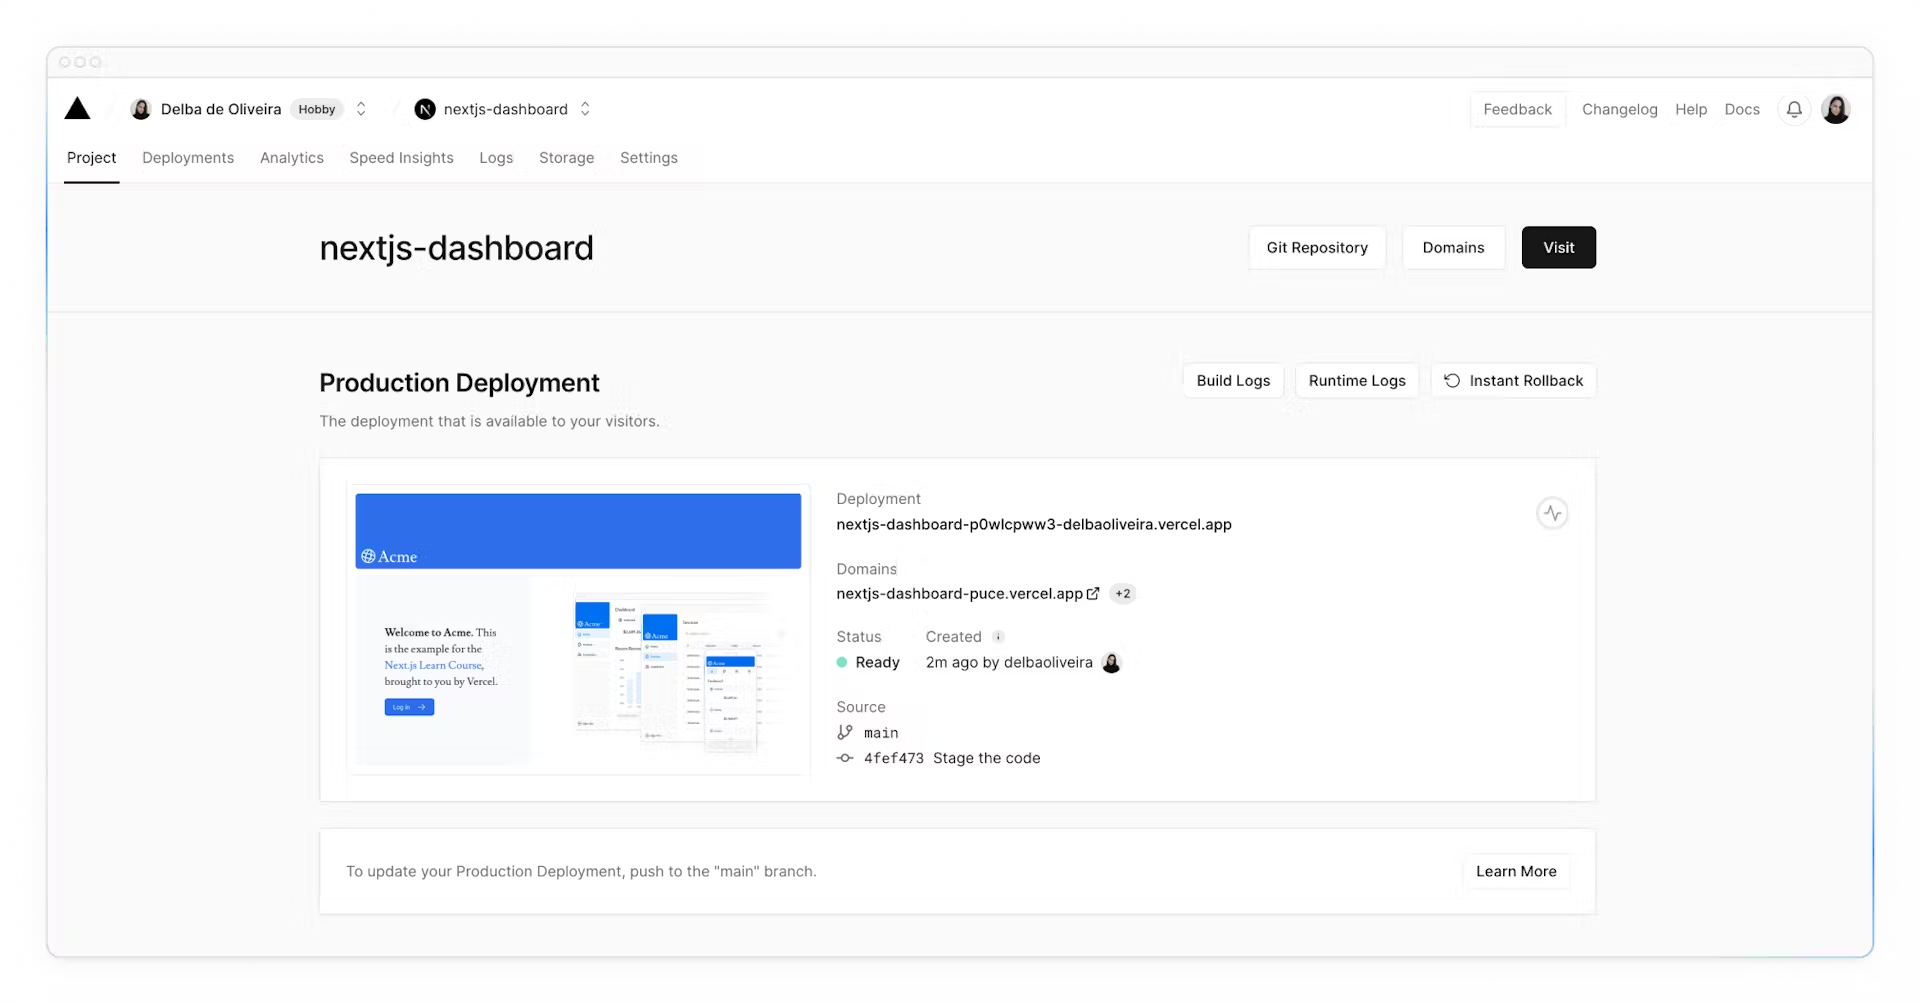Click the main branch link

click(x=881, y=733)
